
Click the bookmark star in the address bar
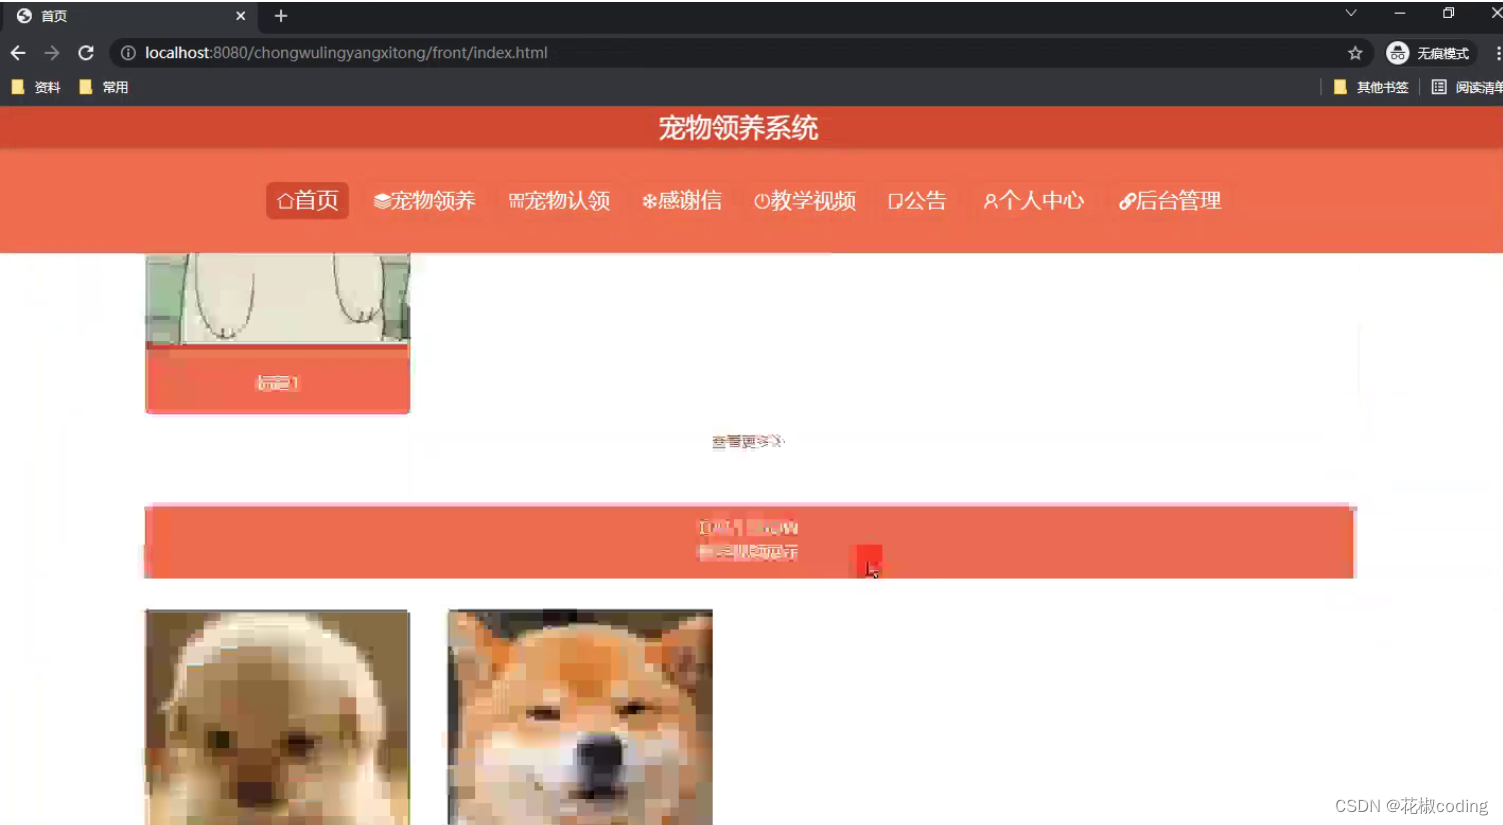click(x=1355, y=53)
